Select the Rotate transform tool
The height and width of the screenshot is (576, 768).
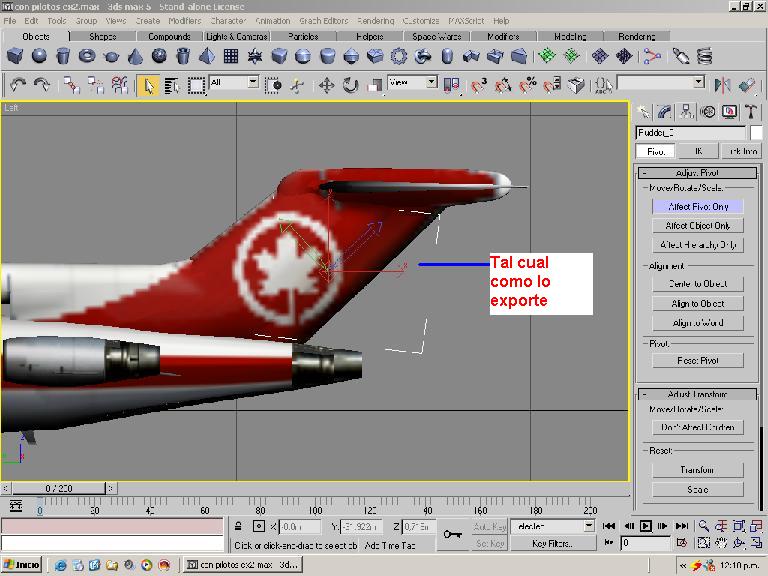351,85
